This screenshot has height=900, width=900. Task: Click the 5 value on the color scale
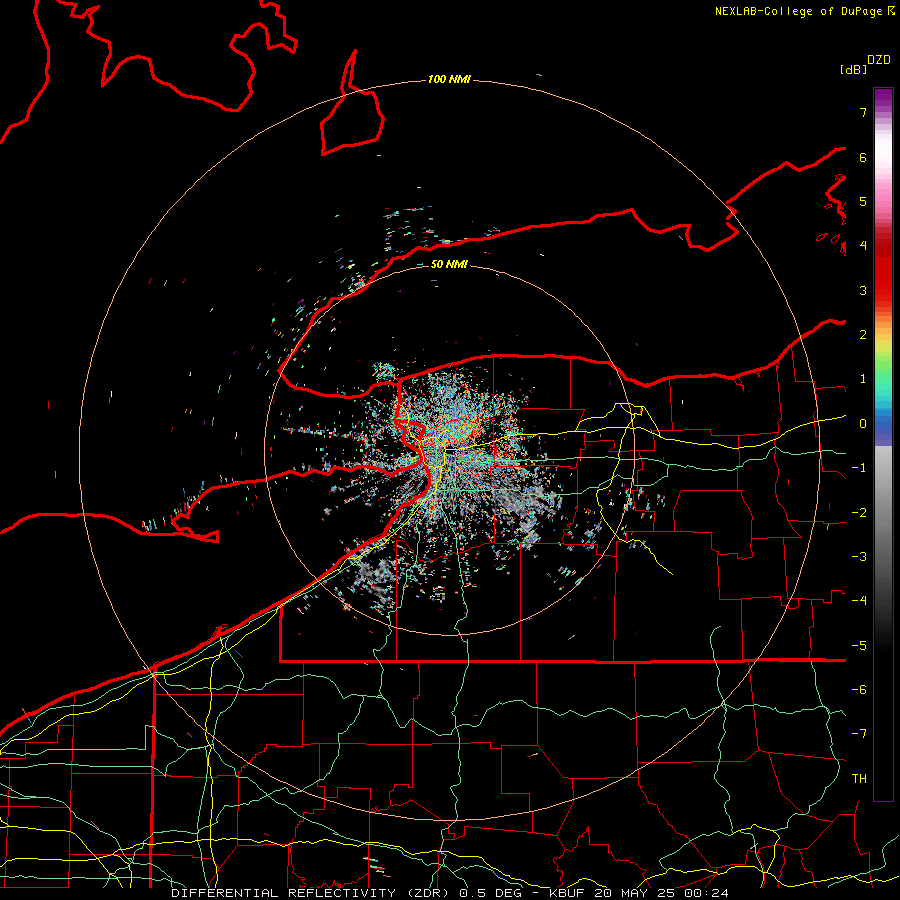pos(863,201)
